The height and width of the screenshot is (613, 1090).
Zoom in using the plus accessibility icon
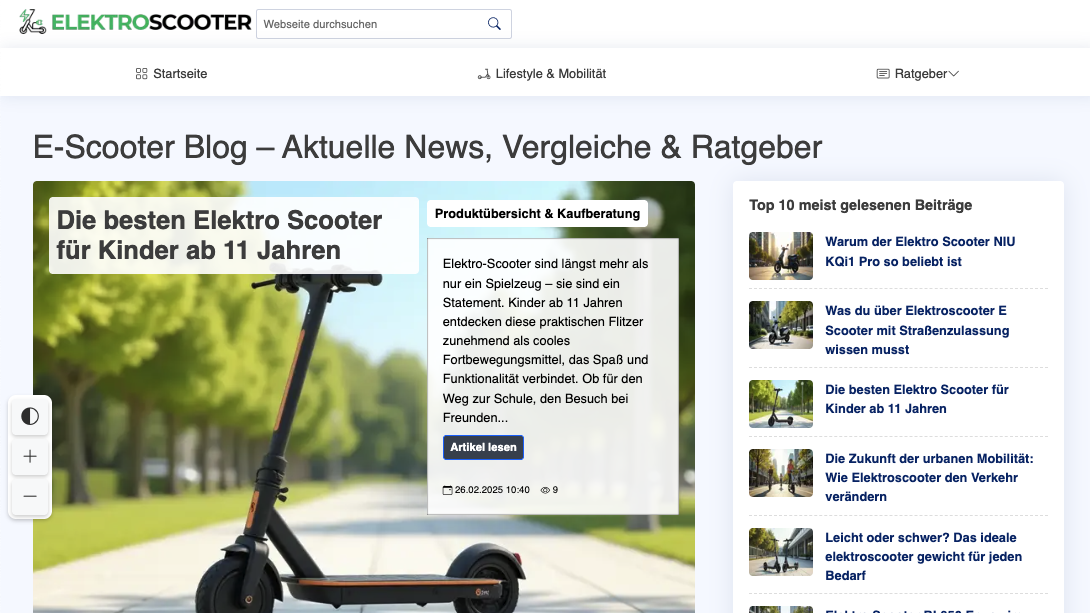coord(30,457)
